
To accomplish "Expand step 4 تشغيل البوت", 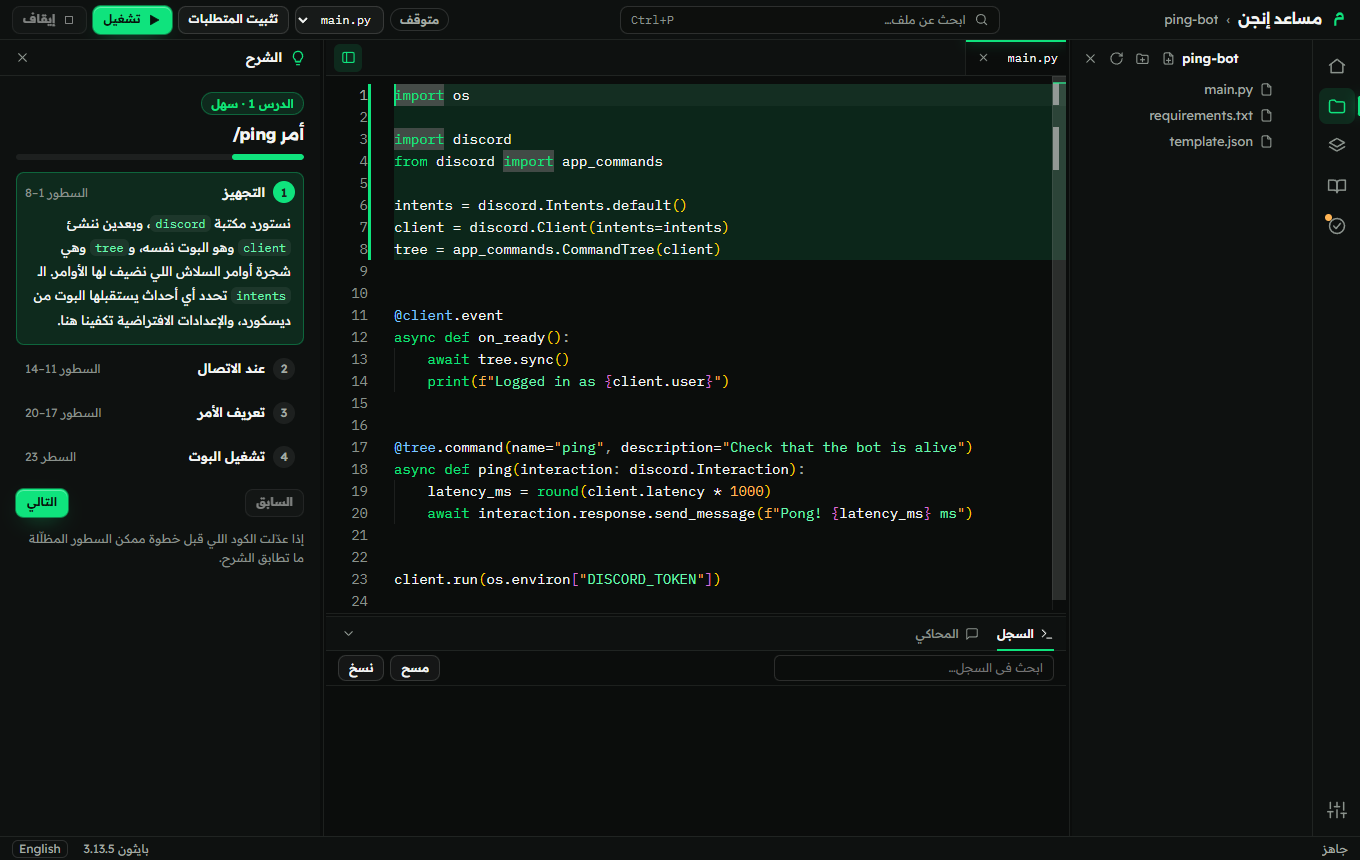I will pos(160,457).
